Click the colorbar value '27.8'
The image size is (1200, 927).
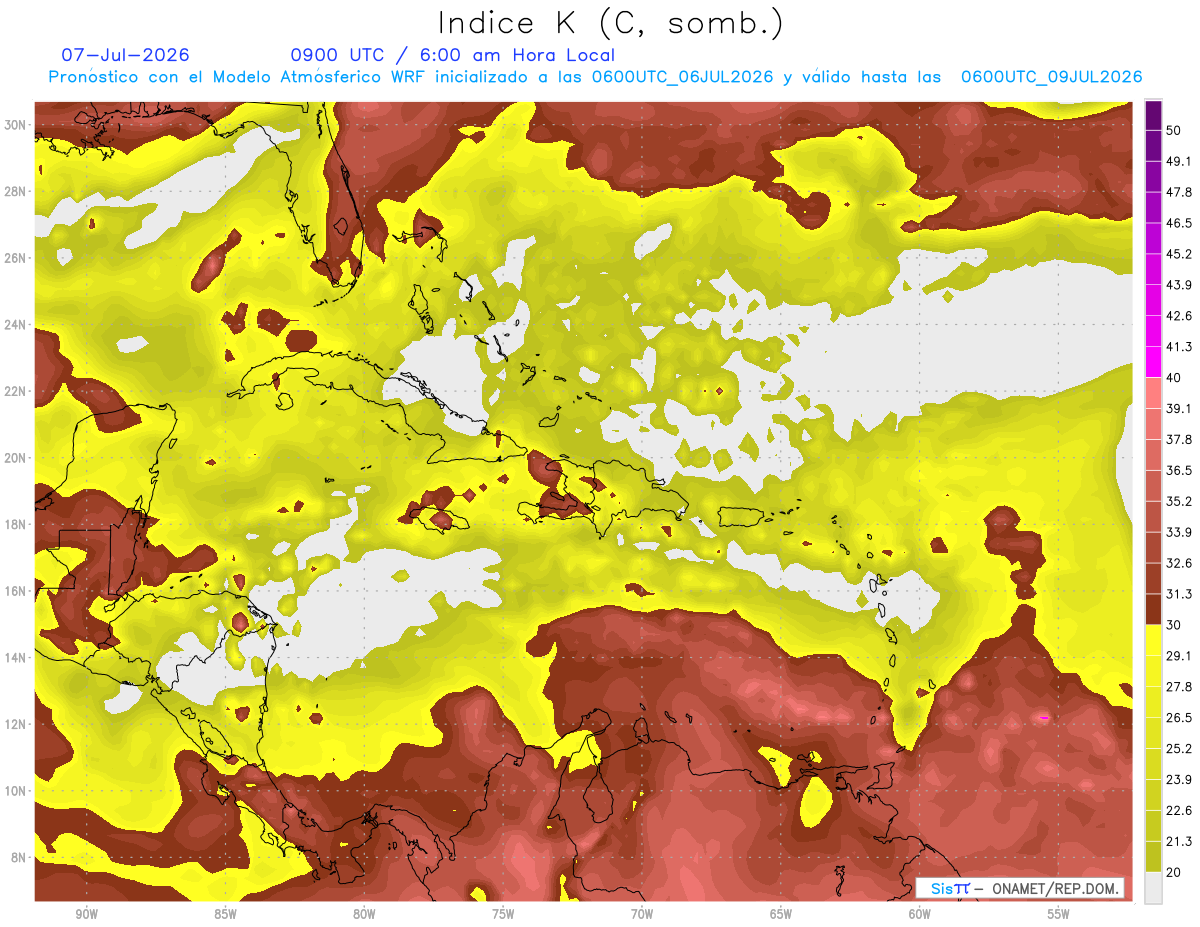(1180, 687)
